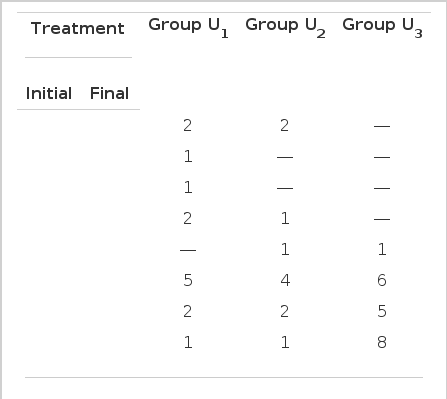The image size is (447, 399).
Task: Click Group U2's 1 in the last U3-dash row
Action: coord(285,218)
